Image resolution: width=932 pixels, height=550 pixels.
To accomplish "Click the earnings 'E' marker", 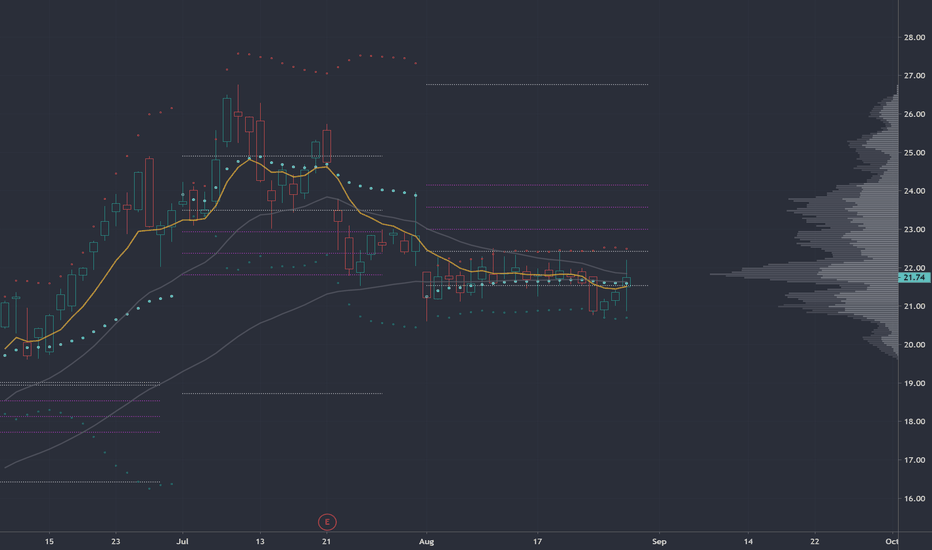I will click(327, 522).
